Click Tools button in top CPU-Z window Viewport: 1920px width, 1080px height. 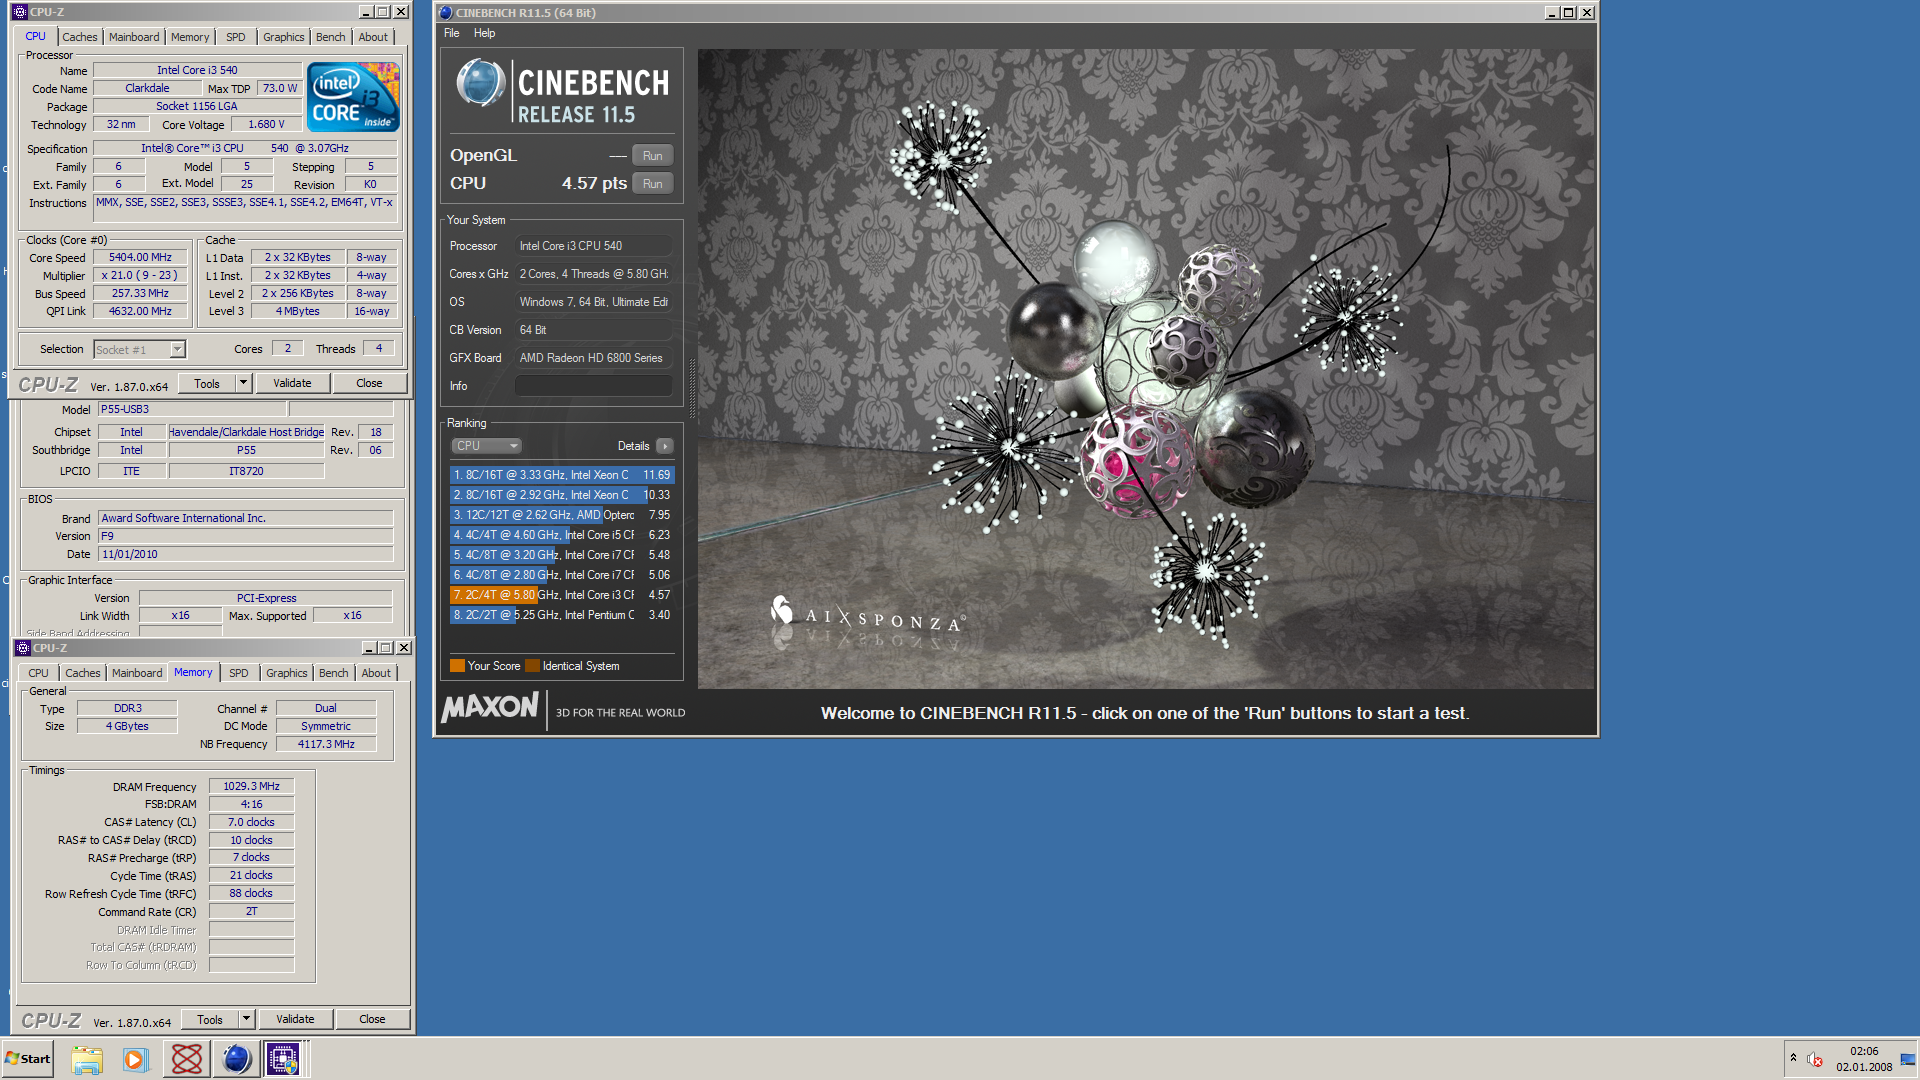207,383
